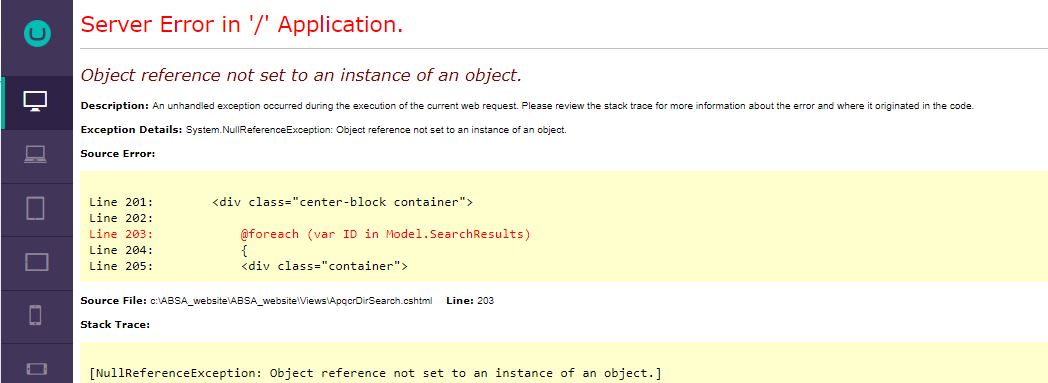1048x383 pixels.
Task: Select the desktop monitor preview icon
Action: coord(35,102)
